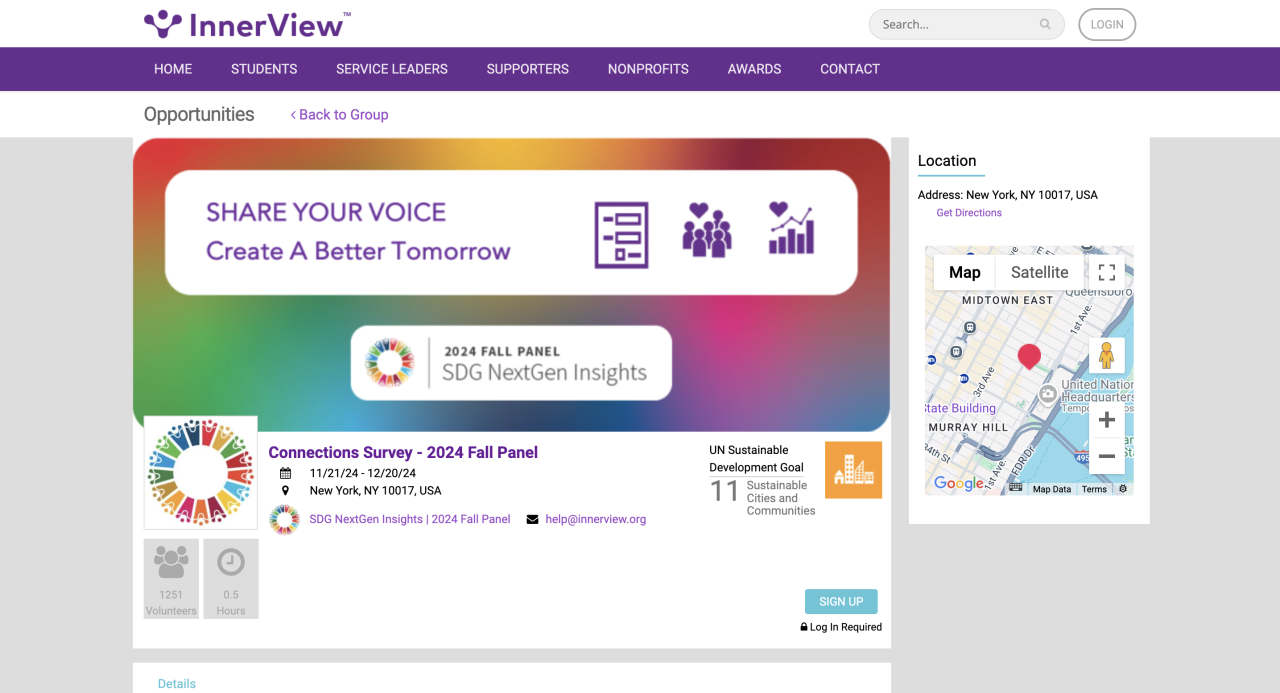This screenshot has height=693, width=1280.
Task: Open SDG NextGen Insights | 2024 Fall Panel link
Action: (x=410, y=519)
